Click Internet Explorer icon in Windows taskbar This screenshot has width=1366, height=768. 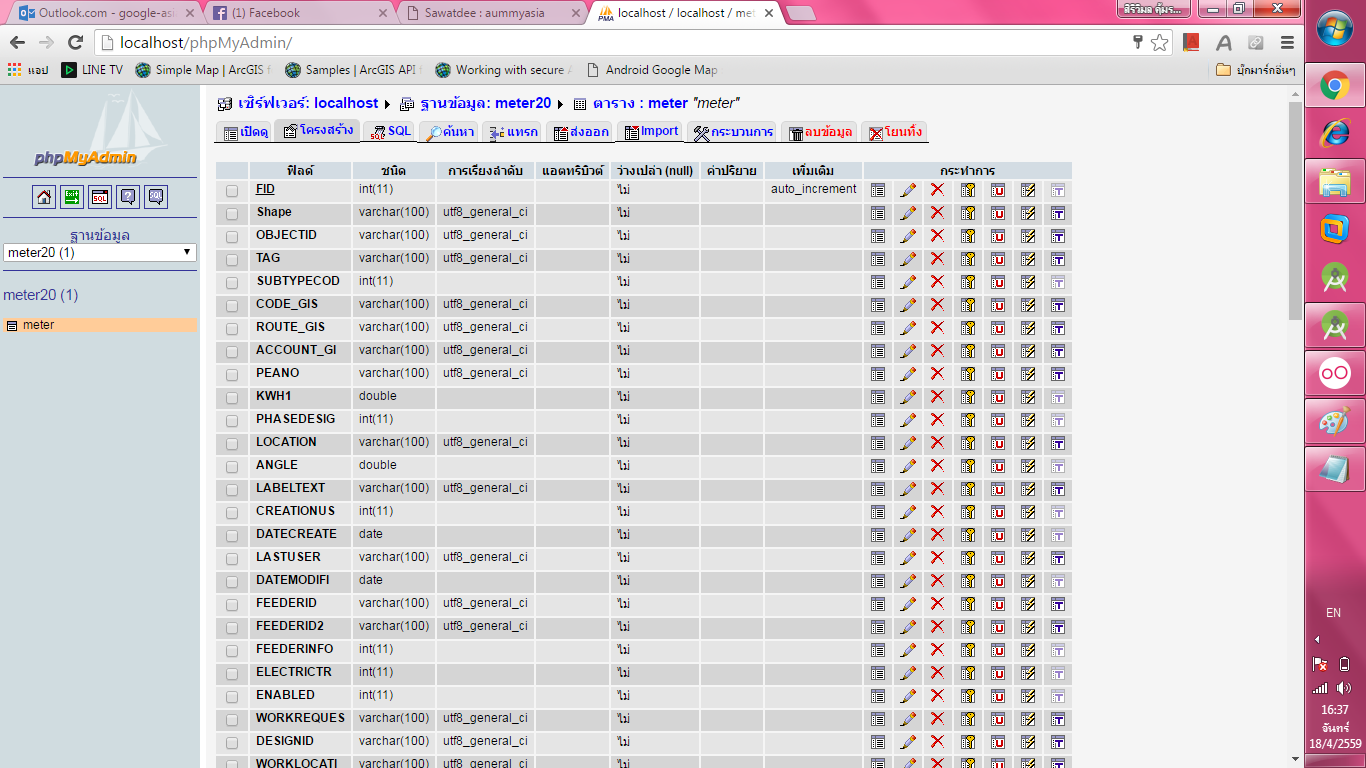point(1335,134)
